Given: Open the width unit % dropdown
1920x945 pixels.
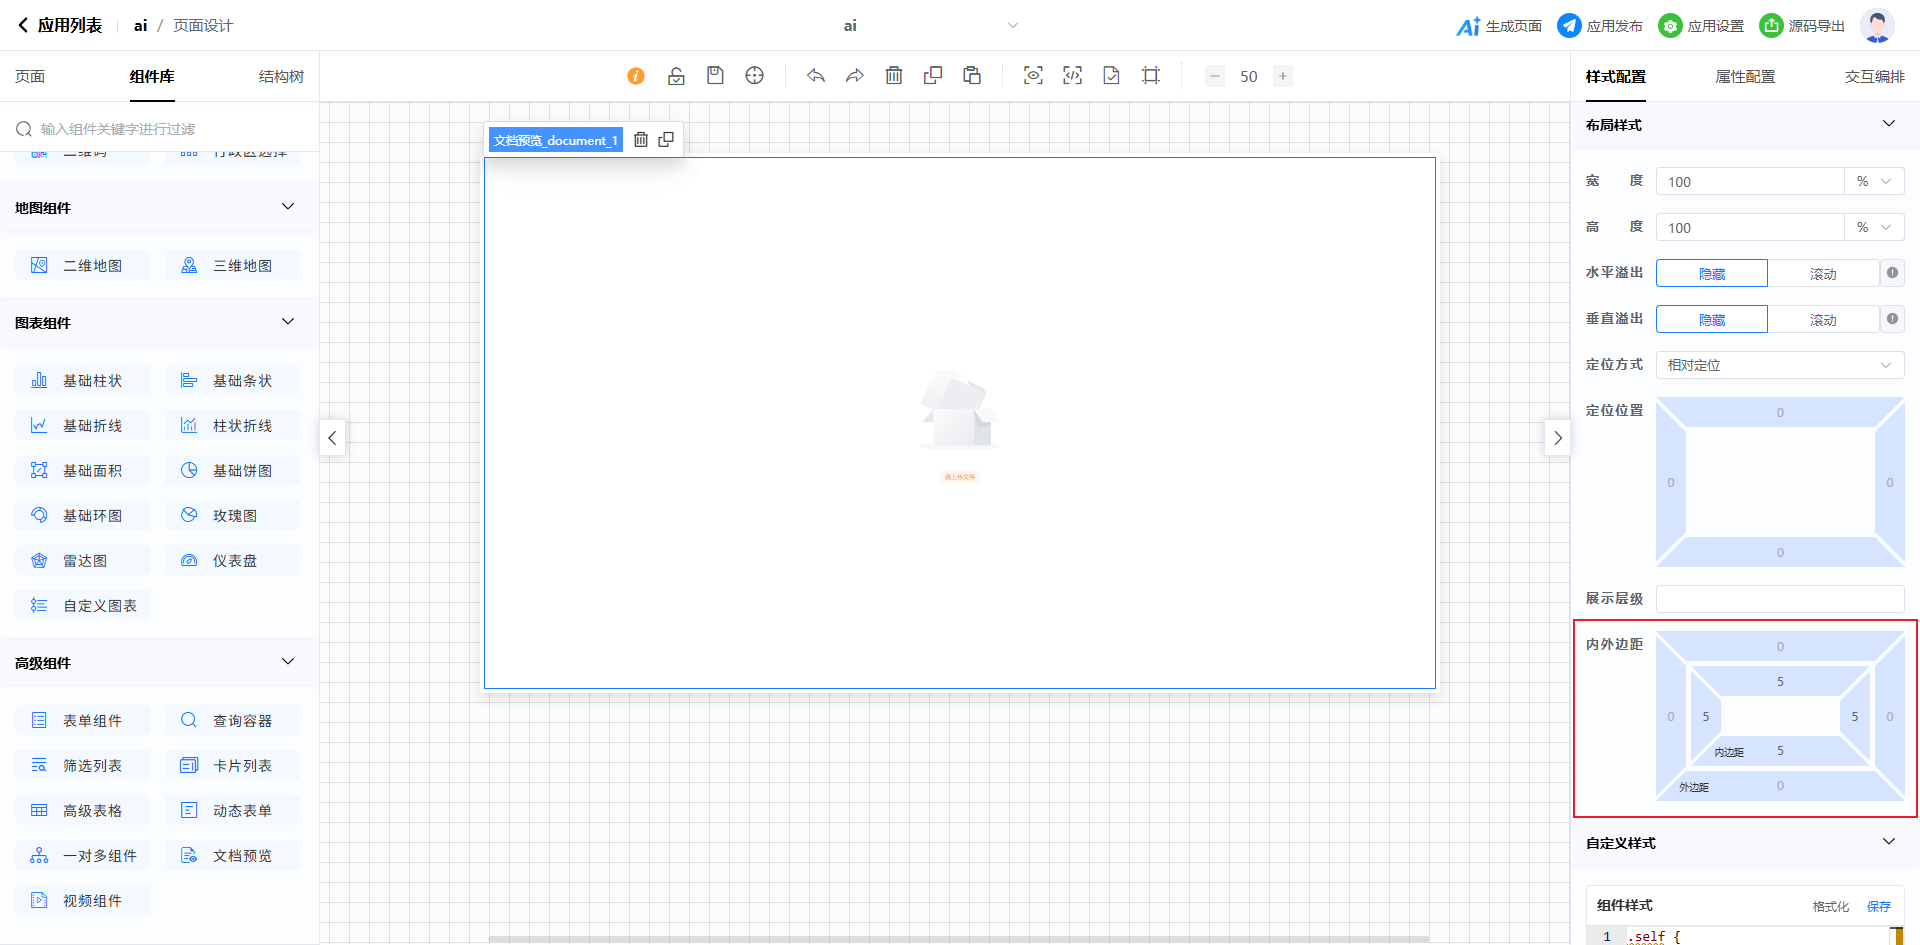Looking at the screenshot, I should [1873, 182].
